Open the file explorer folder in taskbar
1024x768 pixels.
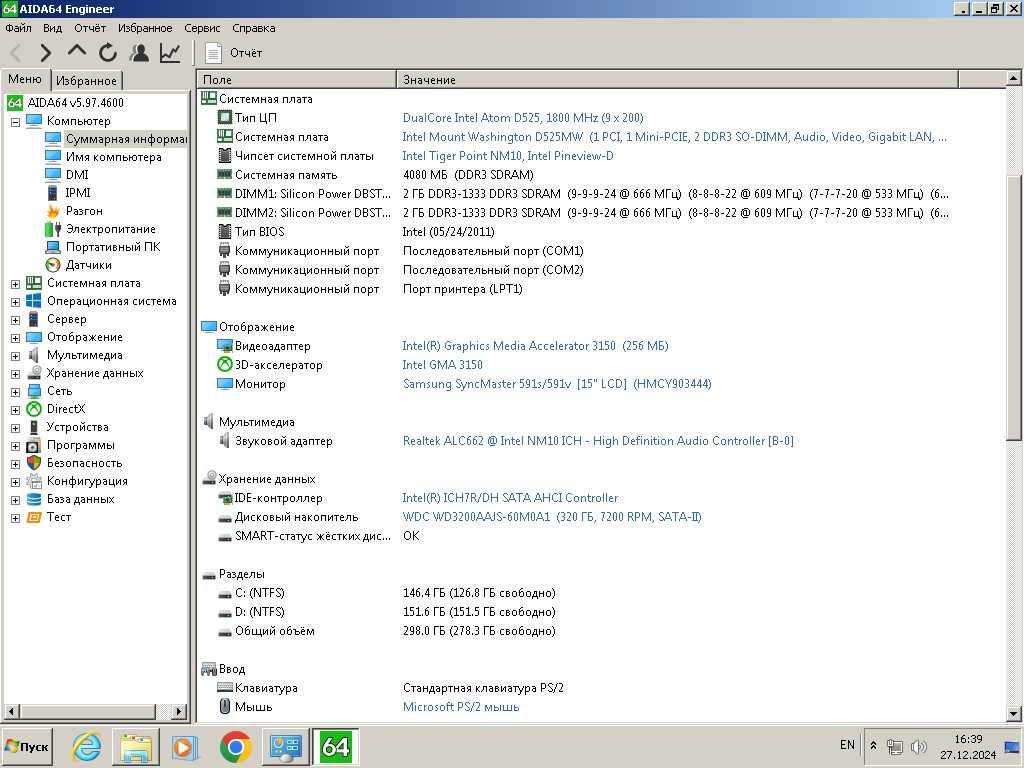click(136, 746)
